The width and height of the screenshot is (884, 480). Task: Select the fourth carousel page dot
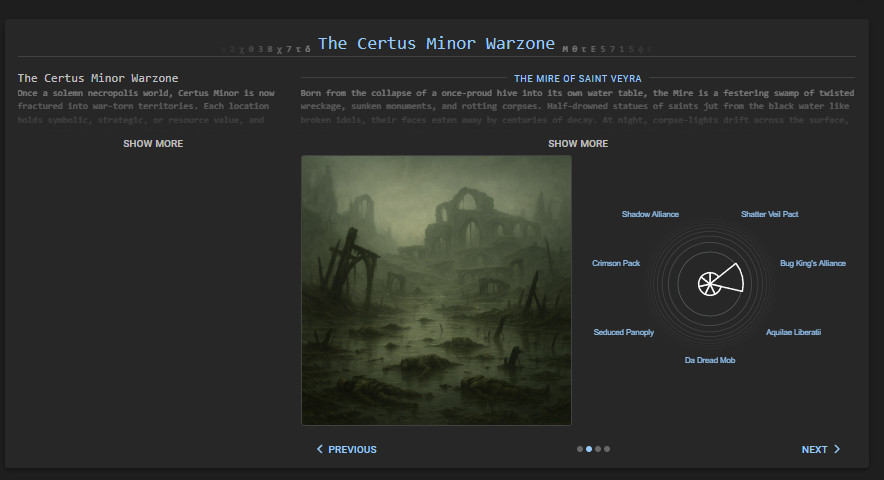click(607, 449)
